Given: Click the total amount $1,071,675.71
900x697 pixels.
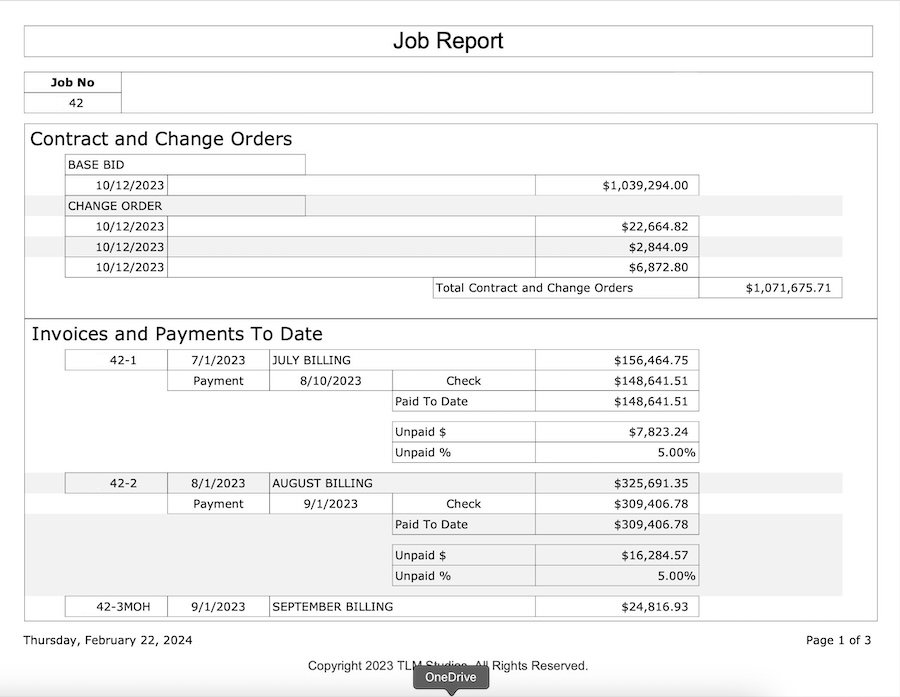Looking at the screenshot, I should (770, 288).
